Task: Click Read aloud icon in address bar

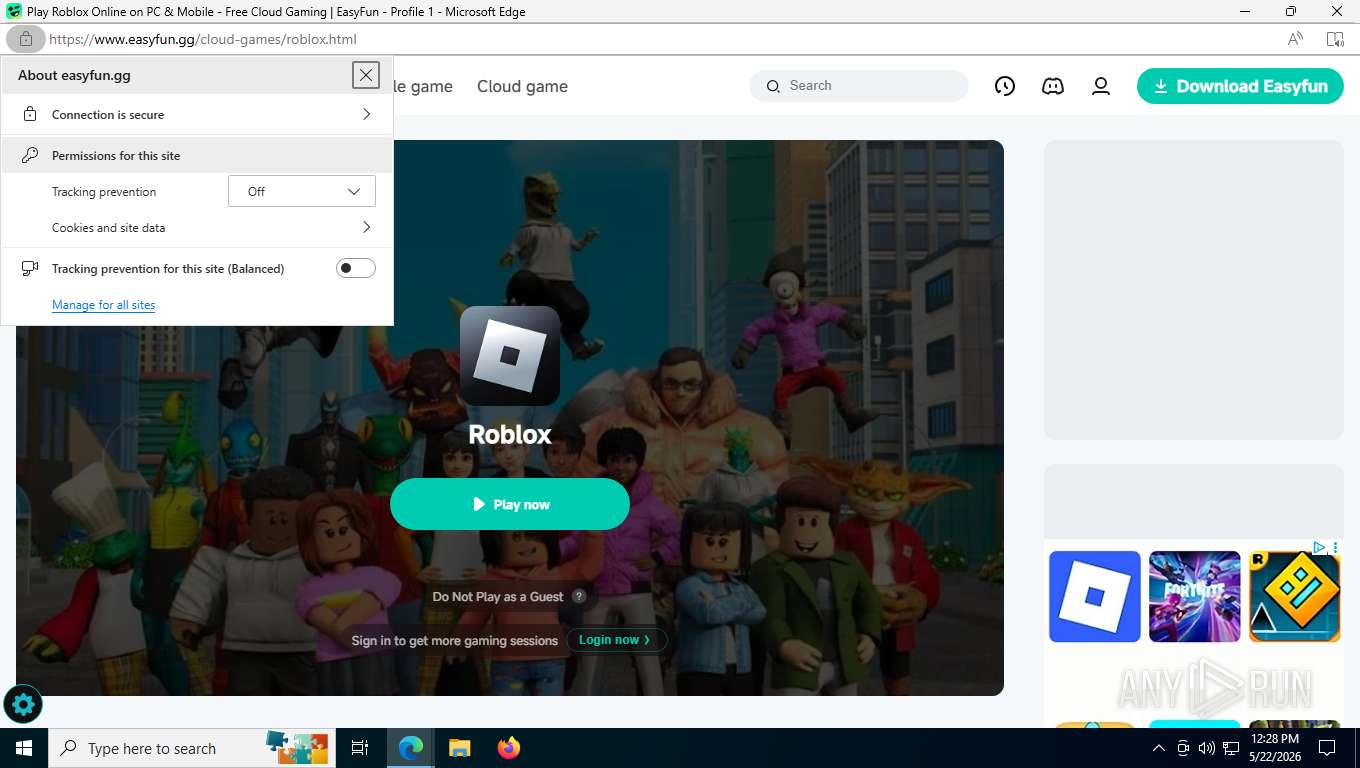Action: (1295, 39)
